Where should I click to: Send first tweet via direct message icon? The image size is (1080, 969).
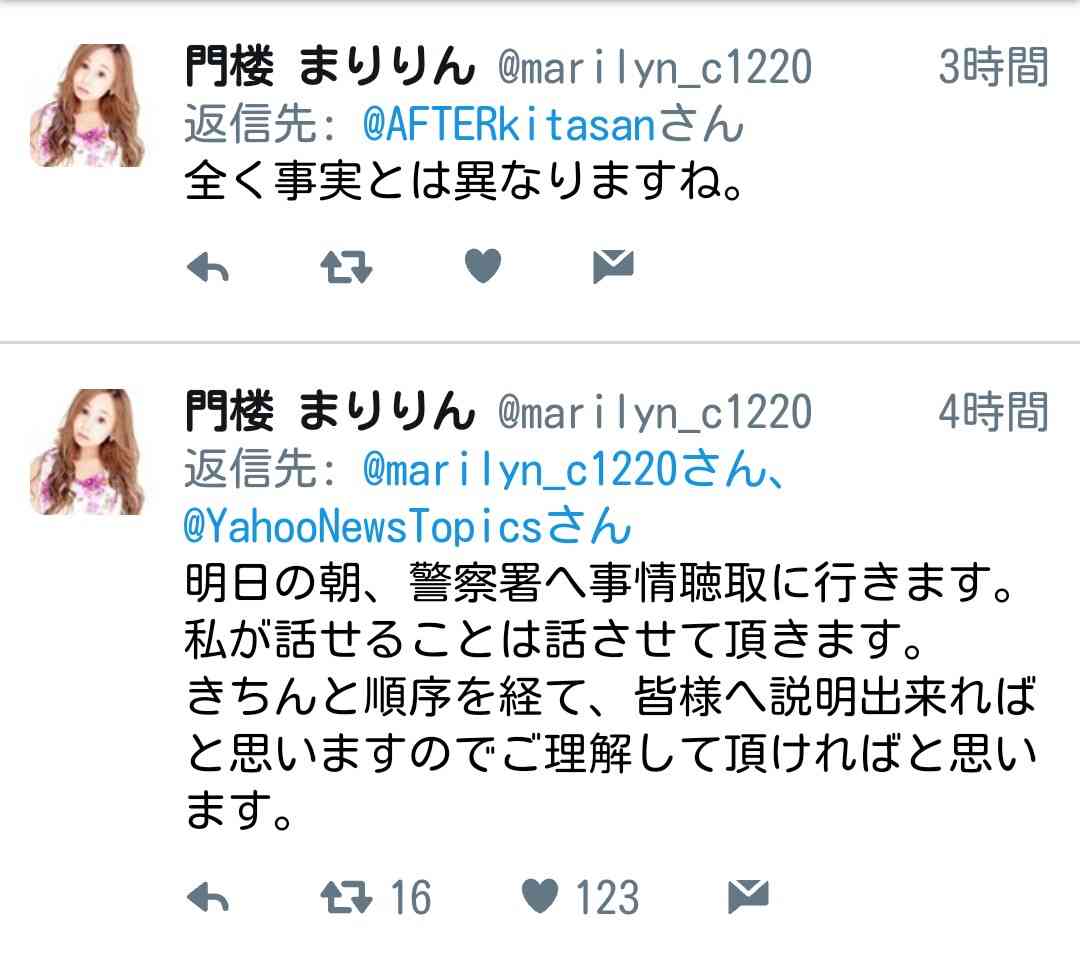(613, 266)
